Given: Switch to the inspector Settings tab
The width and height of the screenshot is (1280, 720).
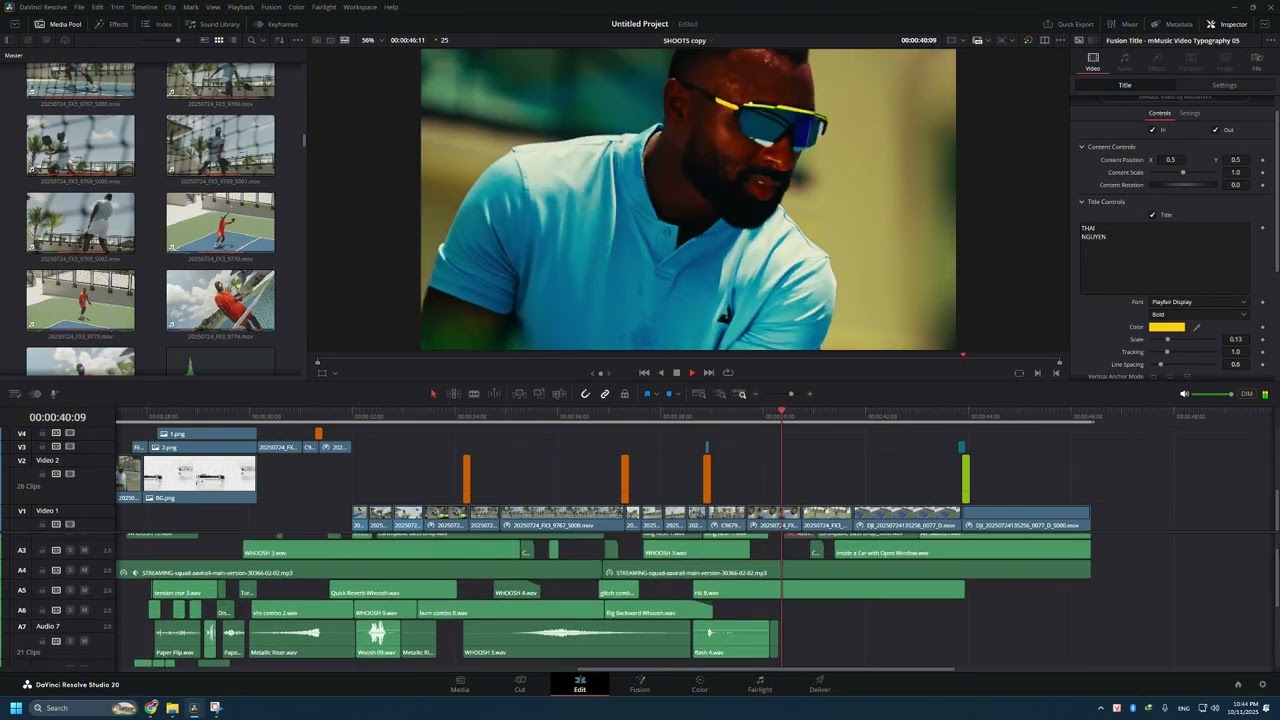Looking at the screenshot, I should coord(1224,85).
